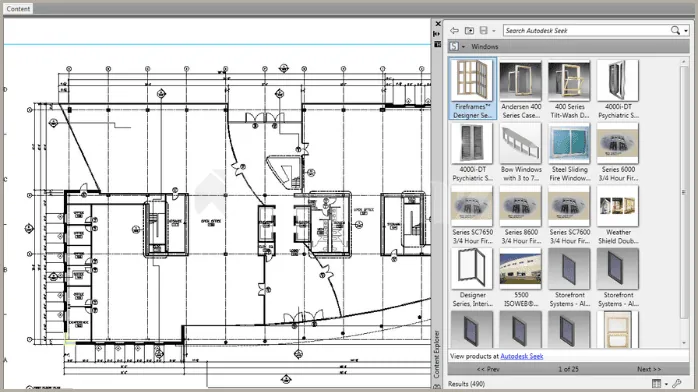Go to next page with Next >>
The height and width of the screenshot is (392, 698).
click(x=649, y=369)
